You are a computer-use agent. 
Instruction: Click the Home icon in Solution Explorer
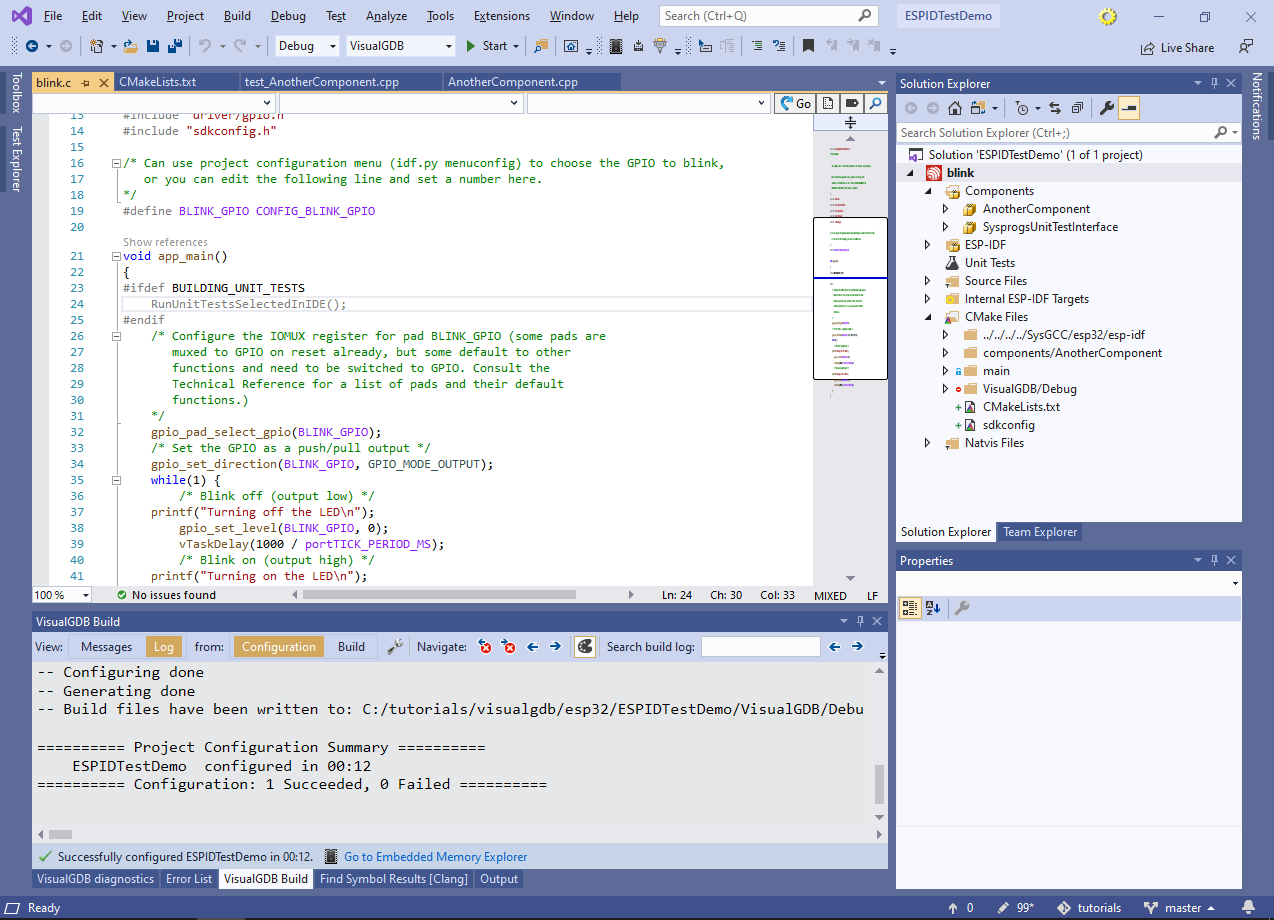955,108
